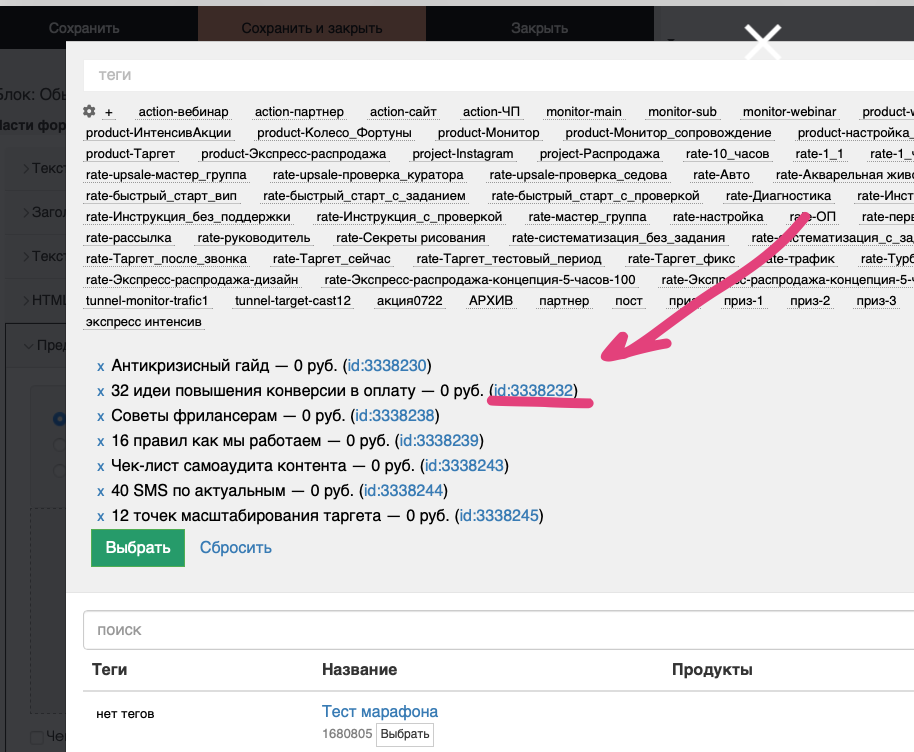This screenshot has width=914, height=752.
Task: Open product link id:3338239
Action: (440, 441)
